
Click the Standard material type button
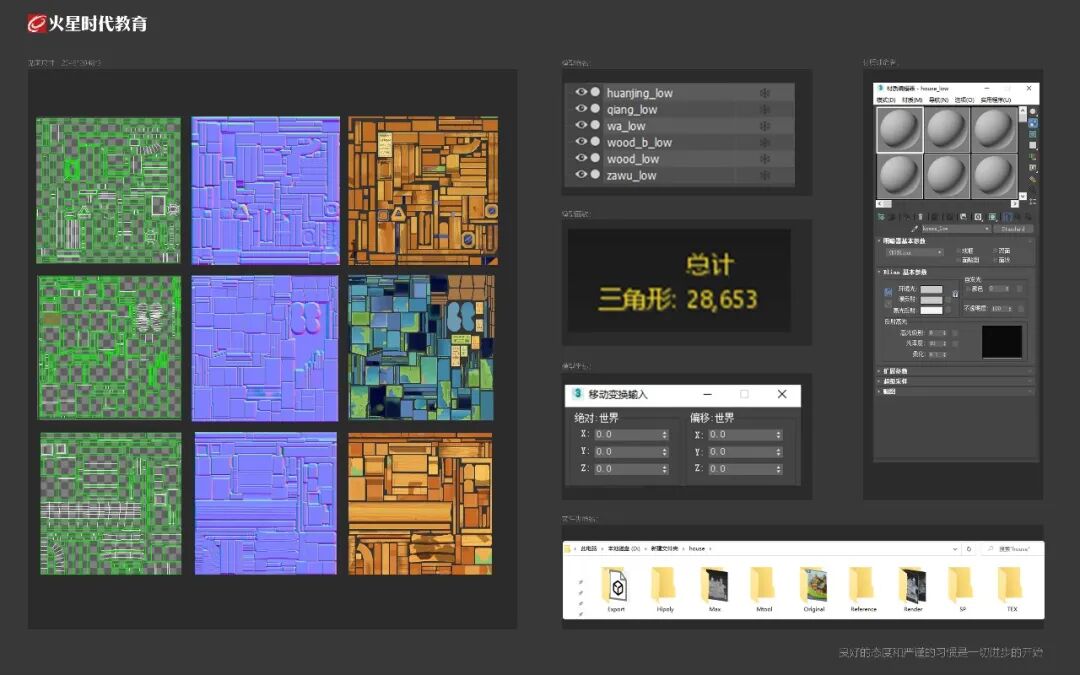pos(1013,229)
